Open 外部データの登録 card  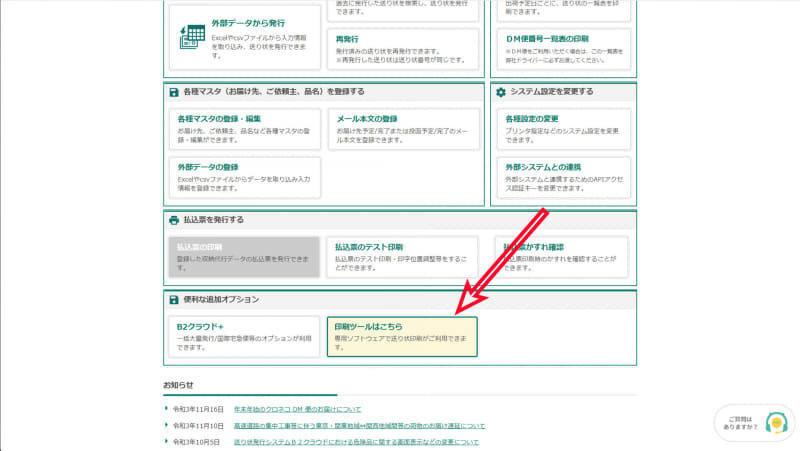coord(245,177)
